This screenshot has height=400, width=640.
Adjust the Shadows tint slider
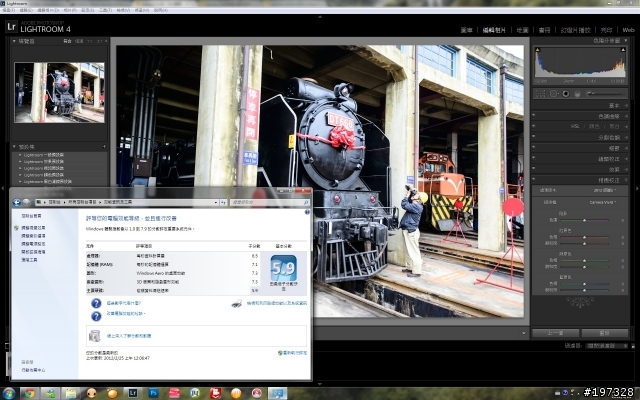(584, 220)
